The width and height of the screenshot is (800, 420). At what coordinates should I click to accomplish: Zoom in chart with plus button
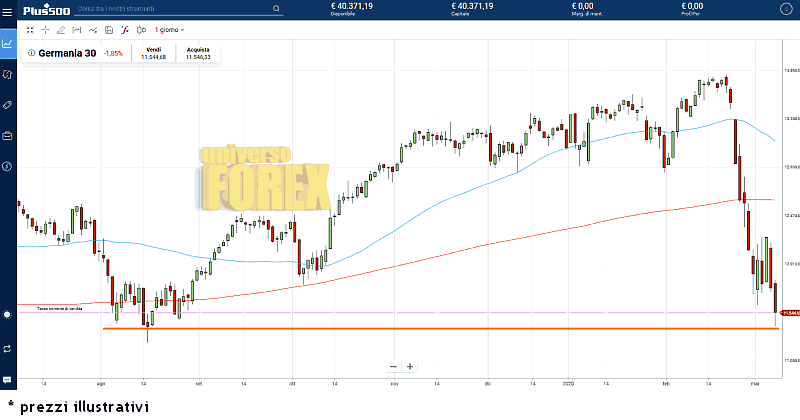pyautogui.click(x=410, y=367)
